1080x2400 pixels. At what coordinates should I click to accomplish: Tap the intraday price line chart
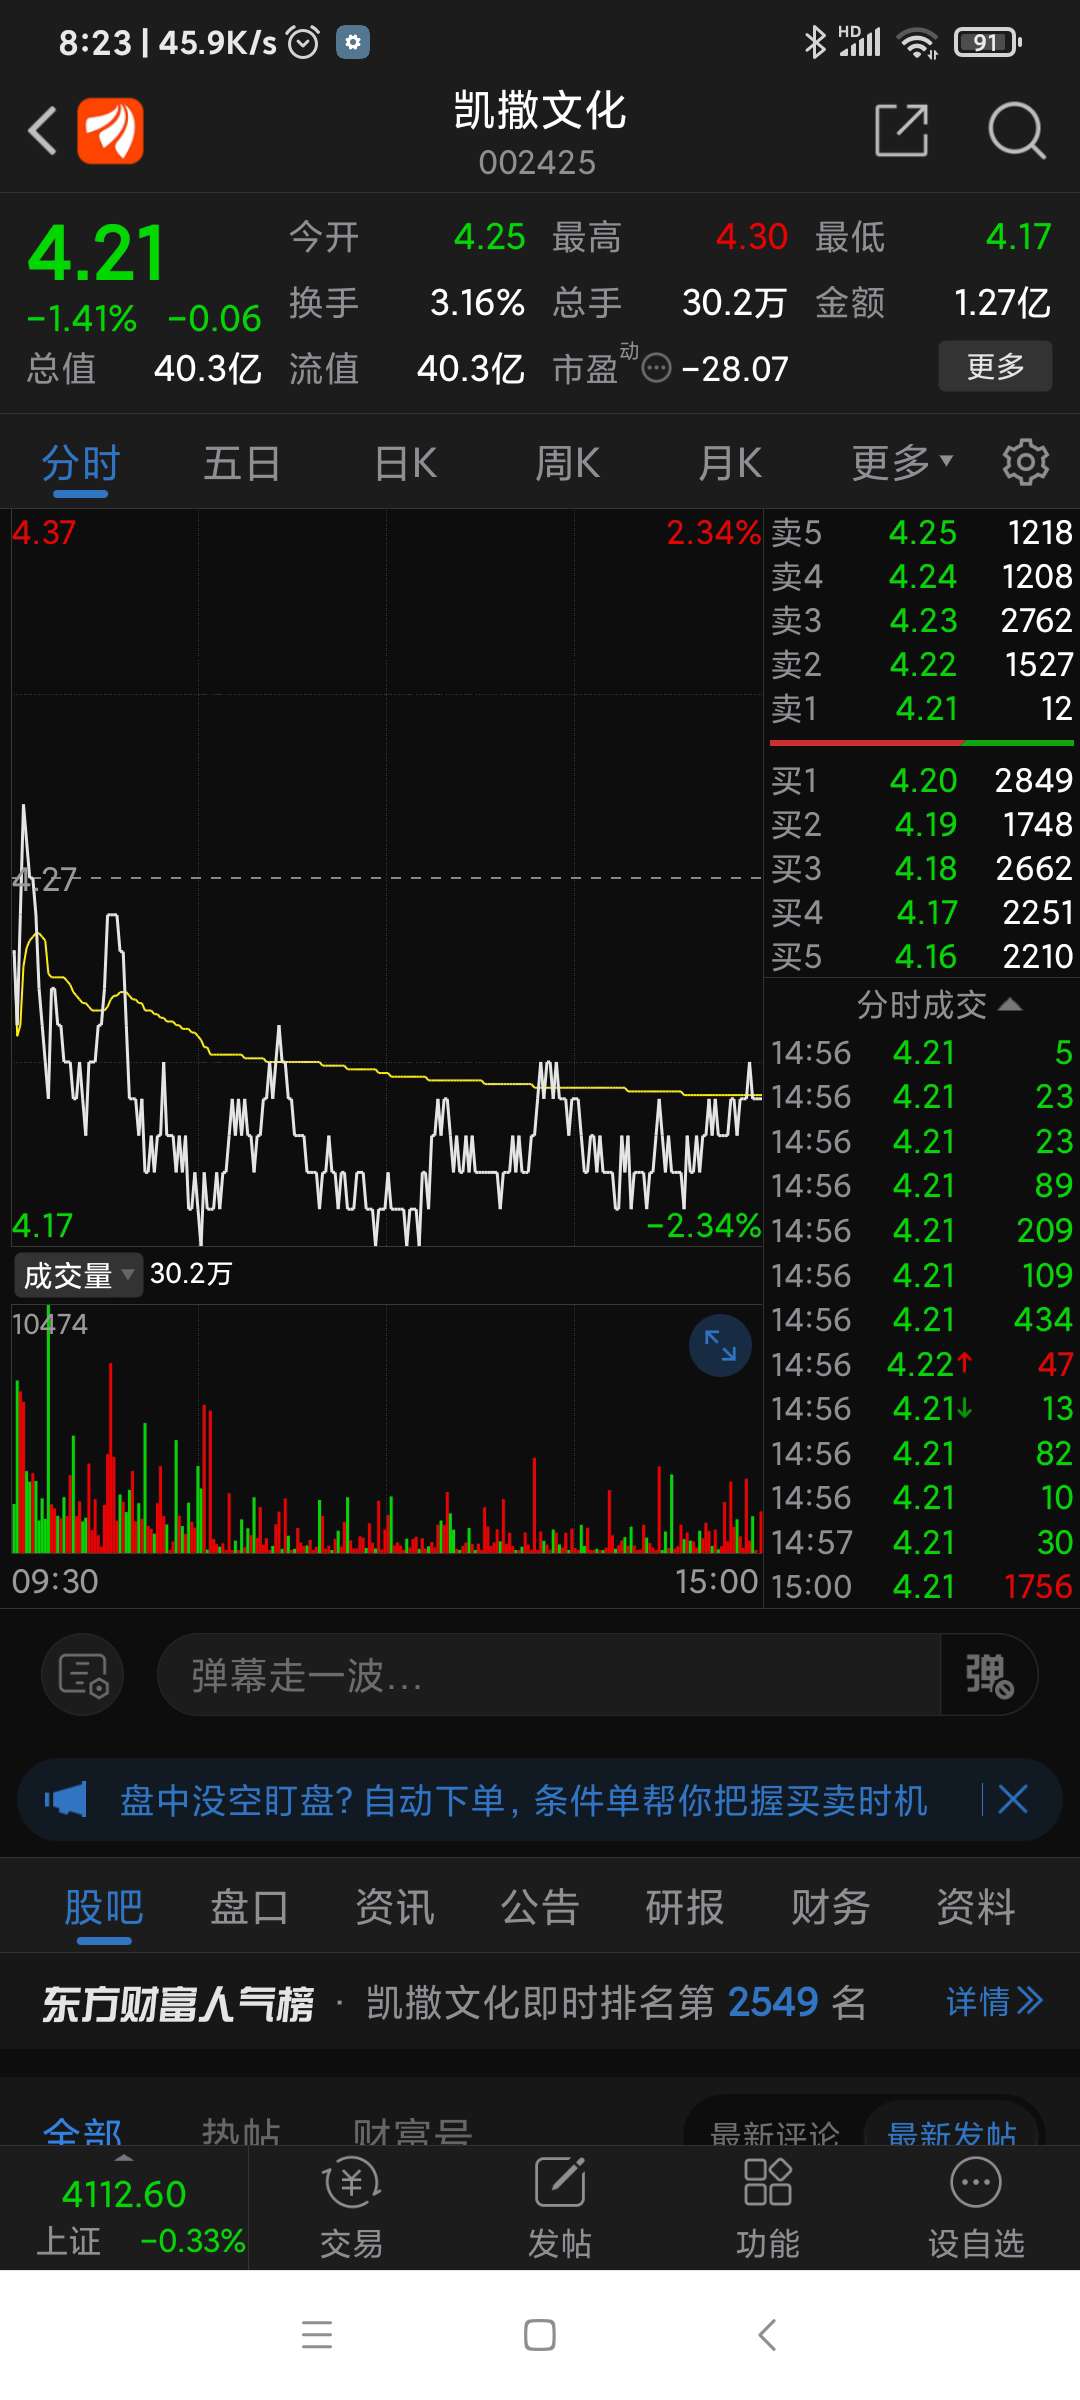[387, 878]
